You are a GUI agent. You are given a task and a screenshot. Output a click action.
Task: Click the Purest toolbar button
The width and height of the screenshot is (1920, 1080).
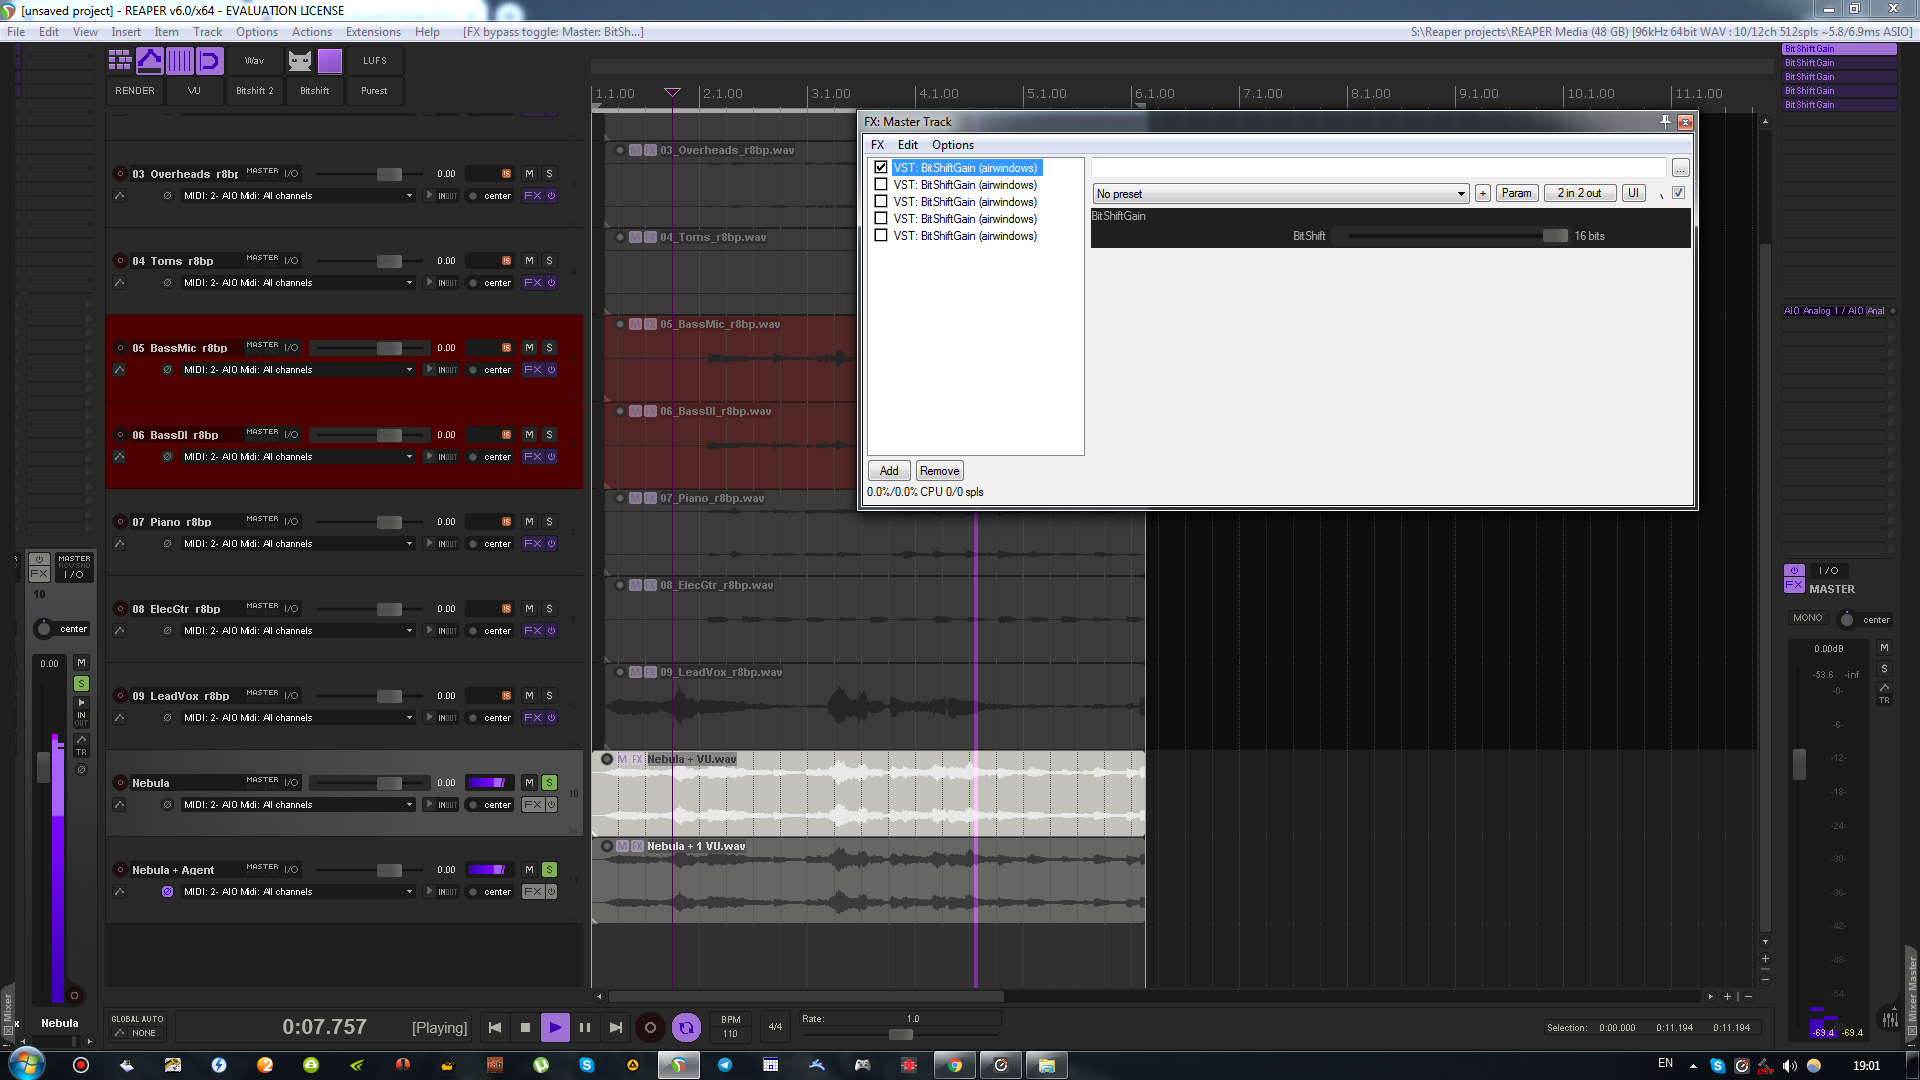pos(375,91)
